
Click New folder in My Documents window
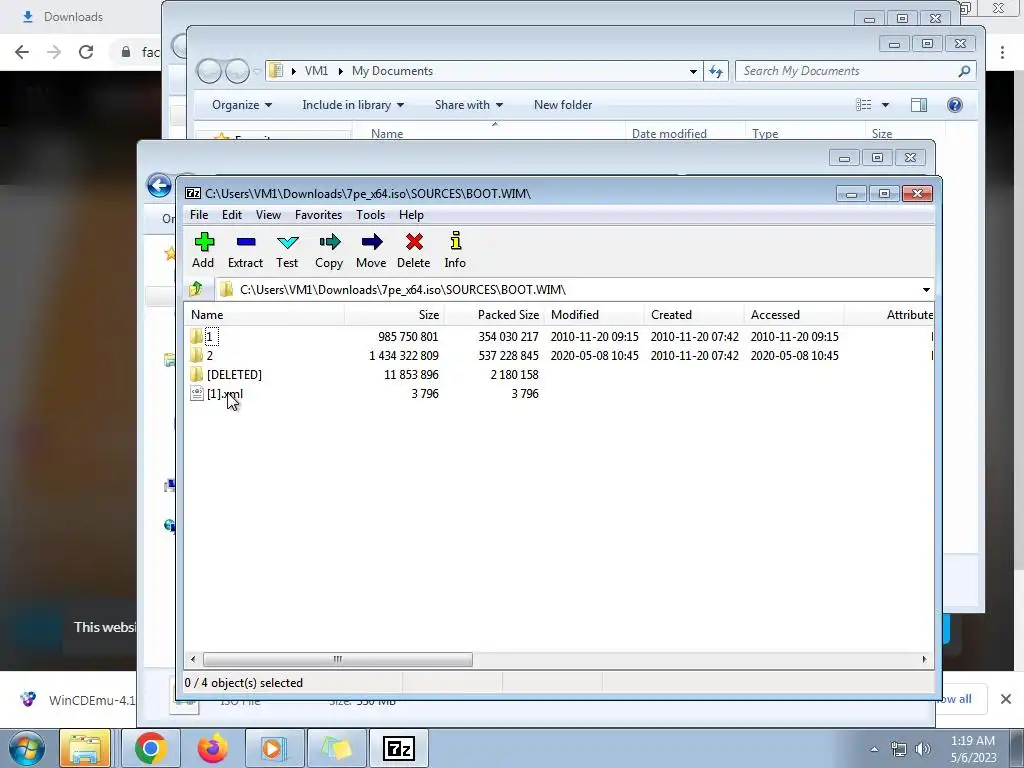coord(562,104)
